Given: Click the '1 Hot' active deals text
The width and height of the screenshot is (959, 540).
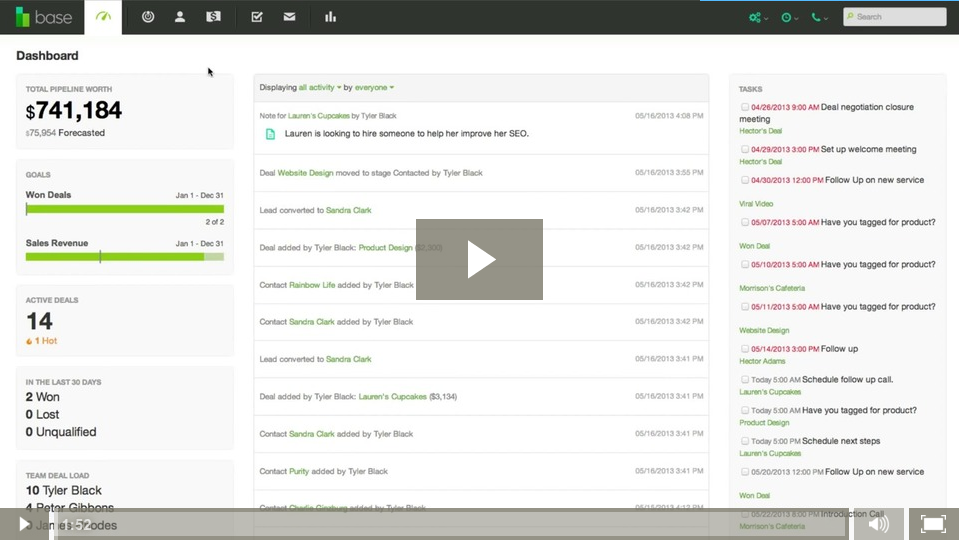Looking at the screenshot, I should click(x=45, y=341).
